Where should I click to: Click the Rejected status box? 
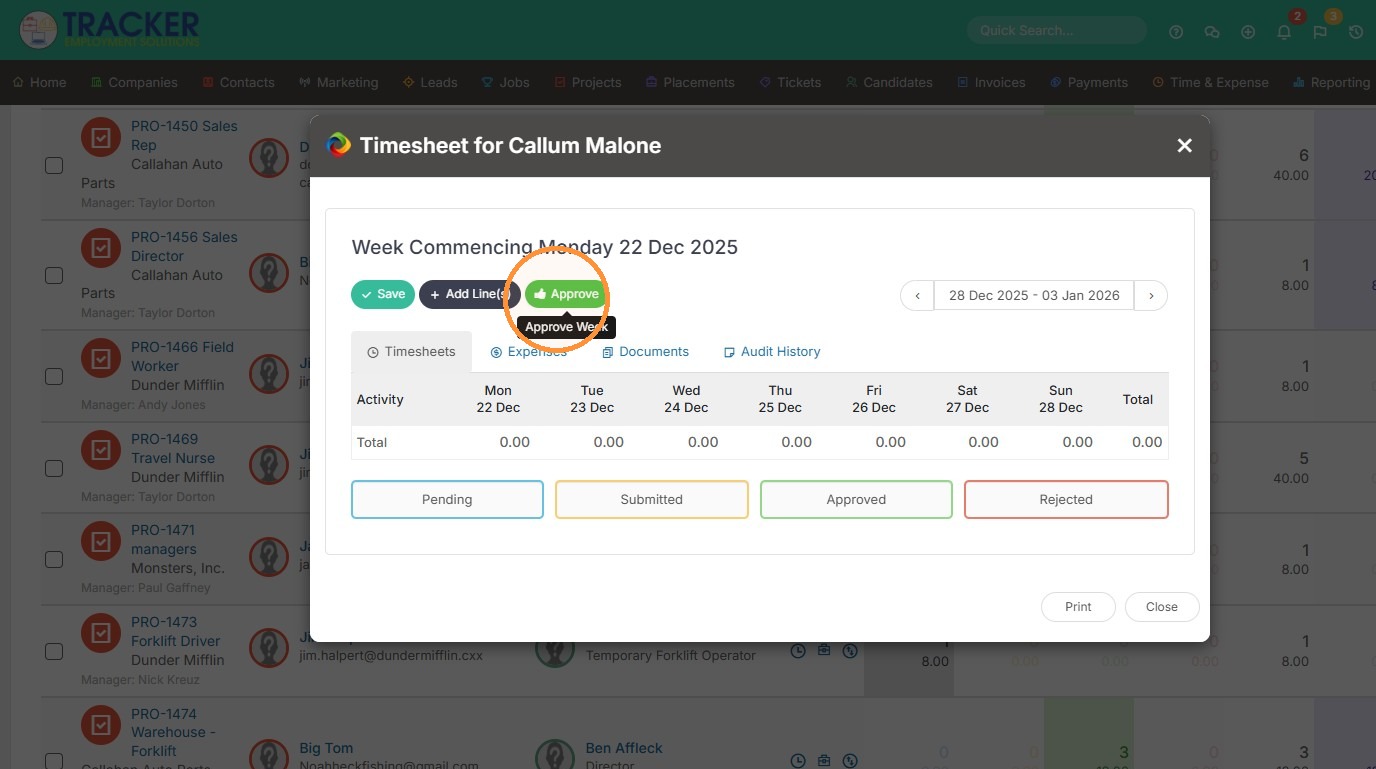(x=1066, y=500)
